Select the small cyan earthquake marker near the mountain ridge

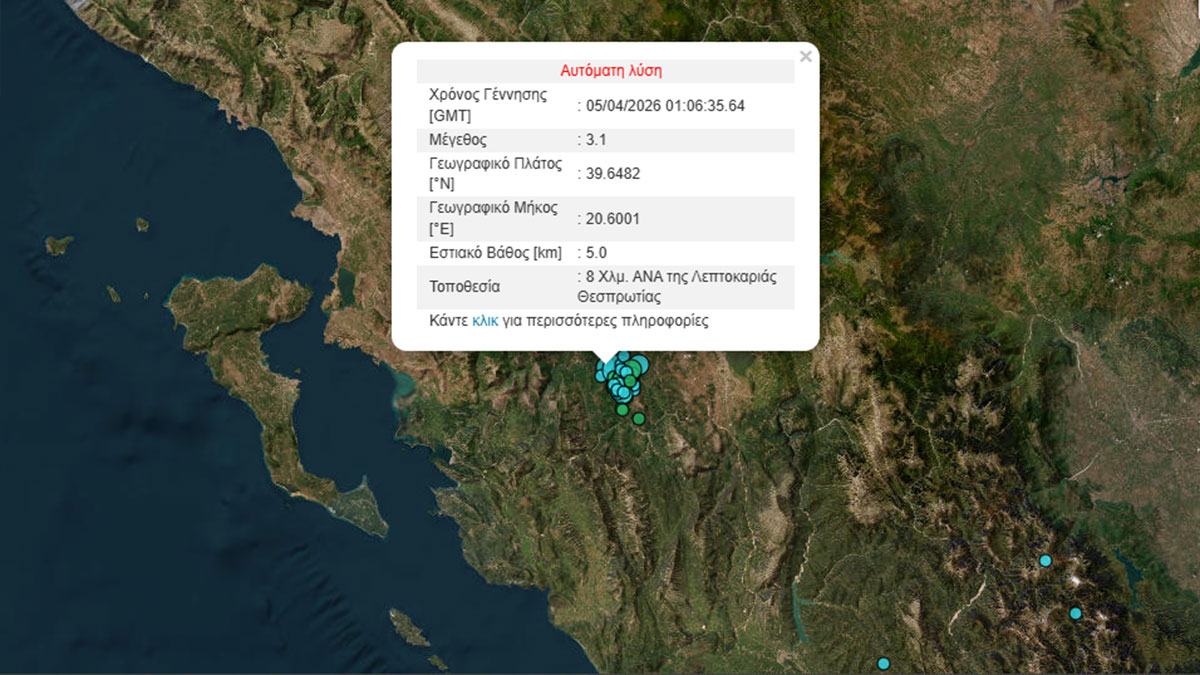pos(1046,560)
